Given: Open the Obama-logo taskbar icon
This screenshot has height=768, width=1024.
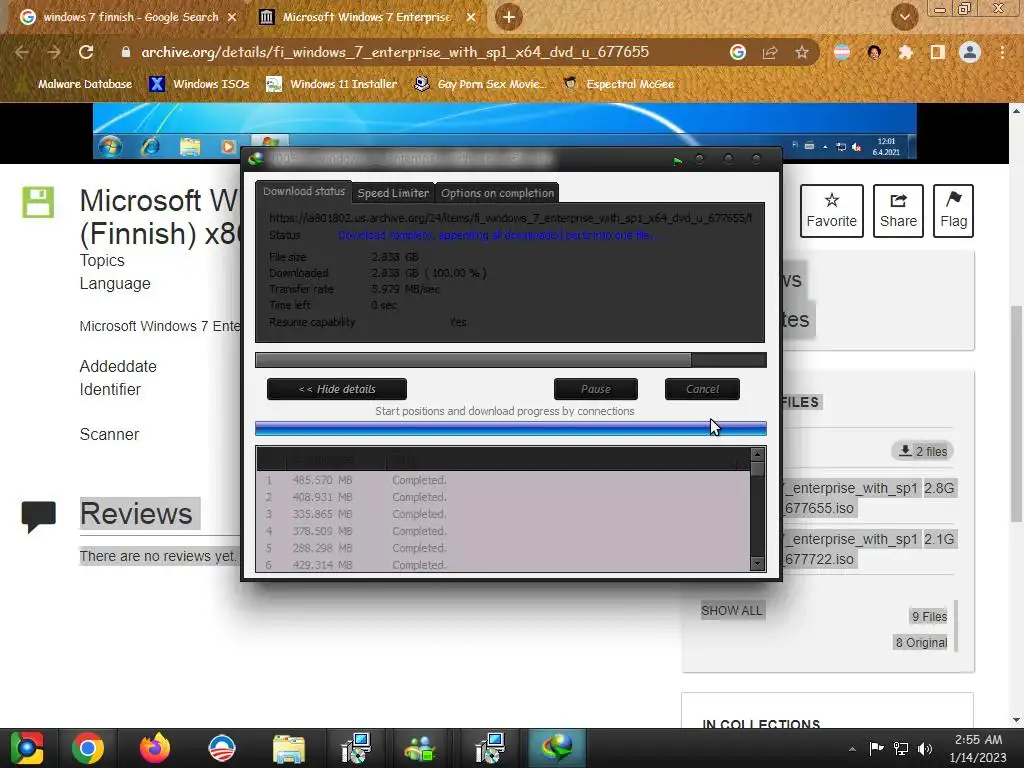Looking at the screenshot, I should [221, 748].
